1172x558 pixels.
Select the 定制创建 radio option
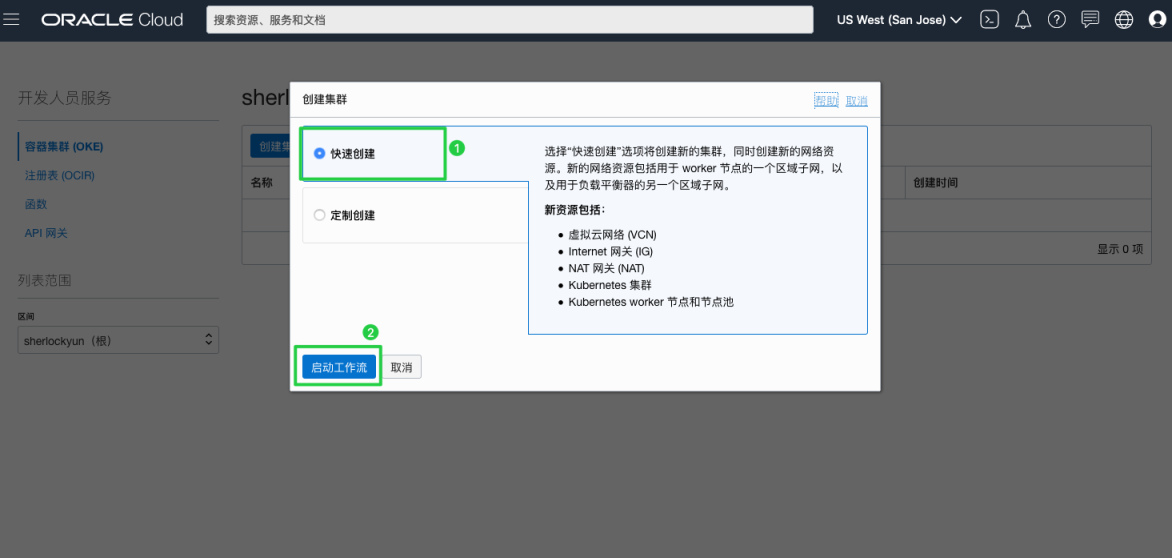(x=320, y=215)
